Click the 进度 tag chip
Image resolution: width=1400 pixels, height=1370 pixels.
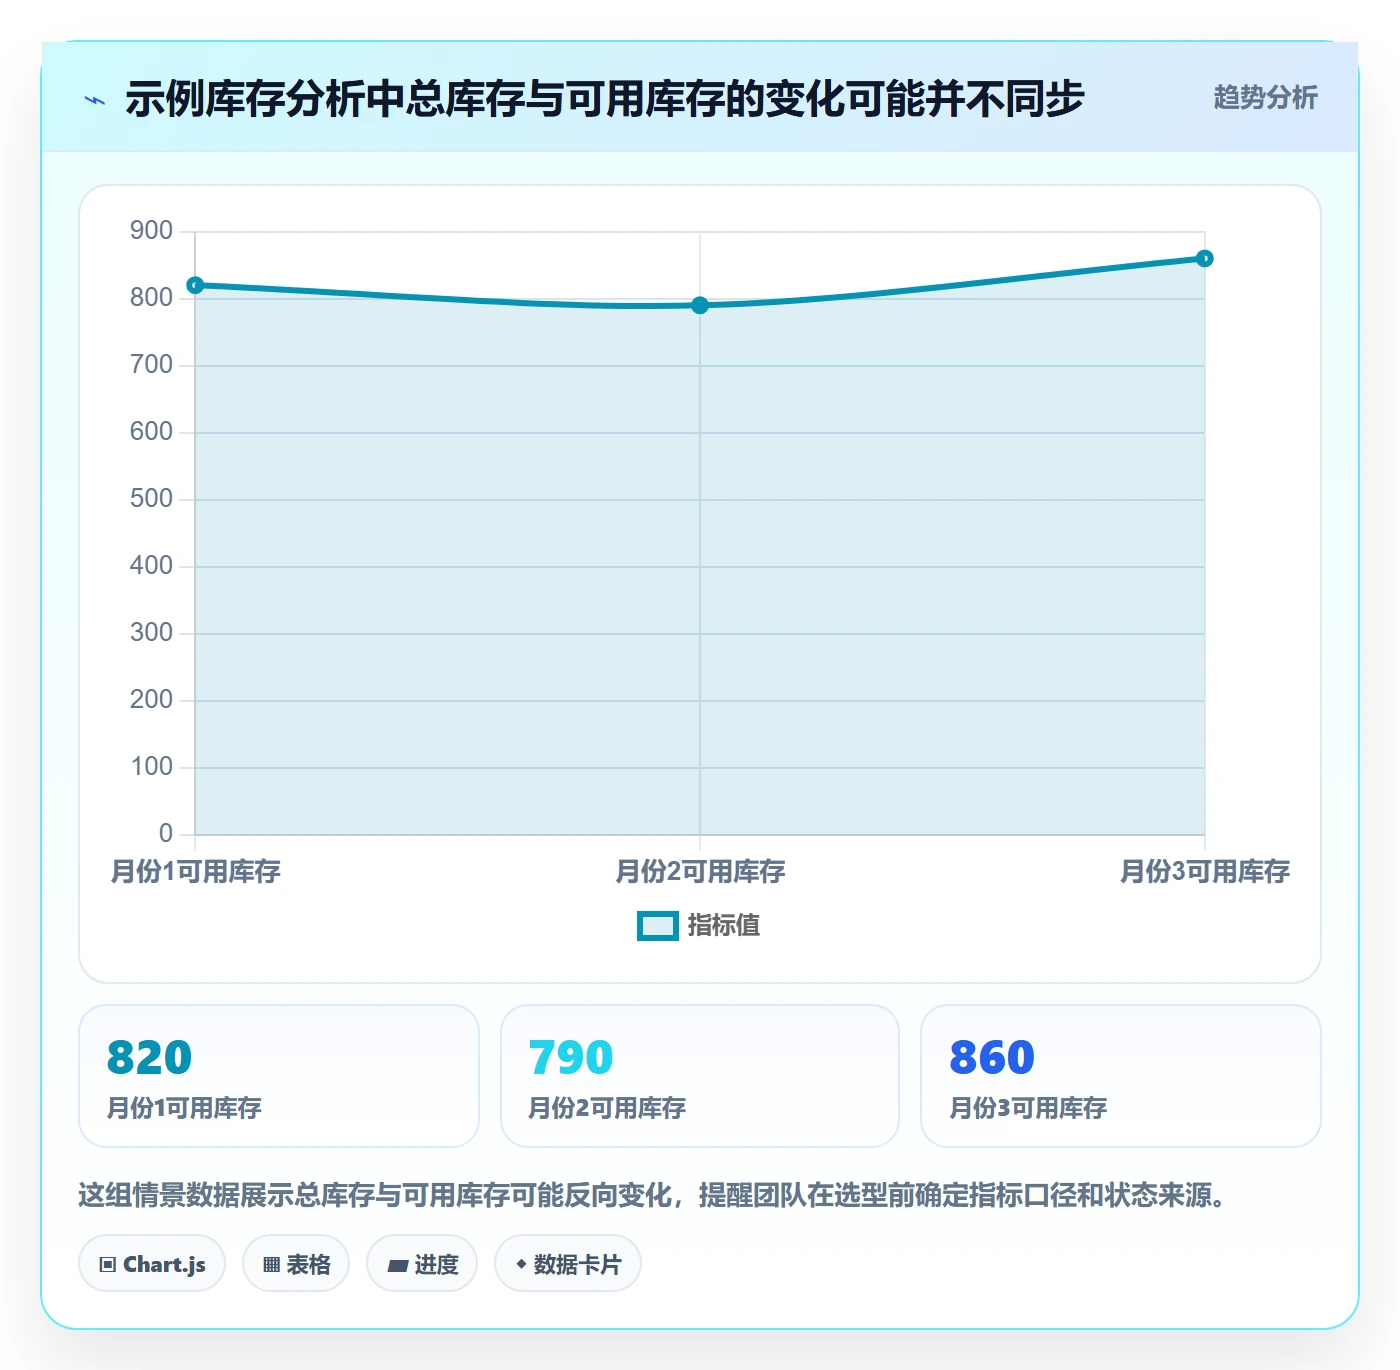pos(422,1264)
